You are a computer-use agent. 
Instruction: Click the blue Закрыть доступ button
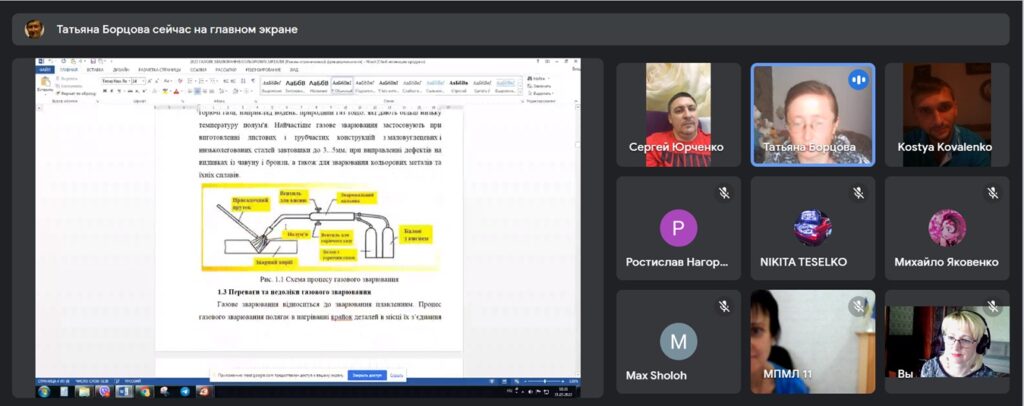pos(367,375)
